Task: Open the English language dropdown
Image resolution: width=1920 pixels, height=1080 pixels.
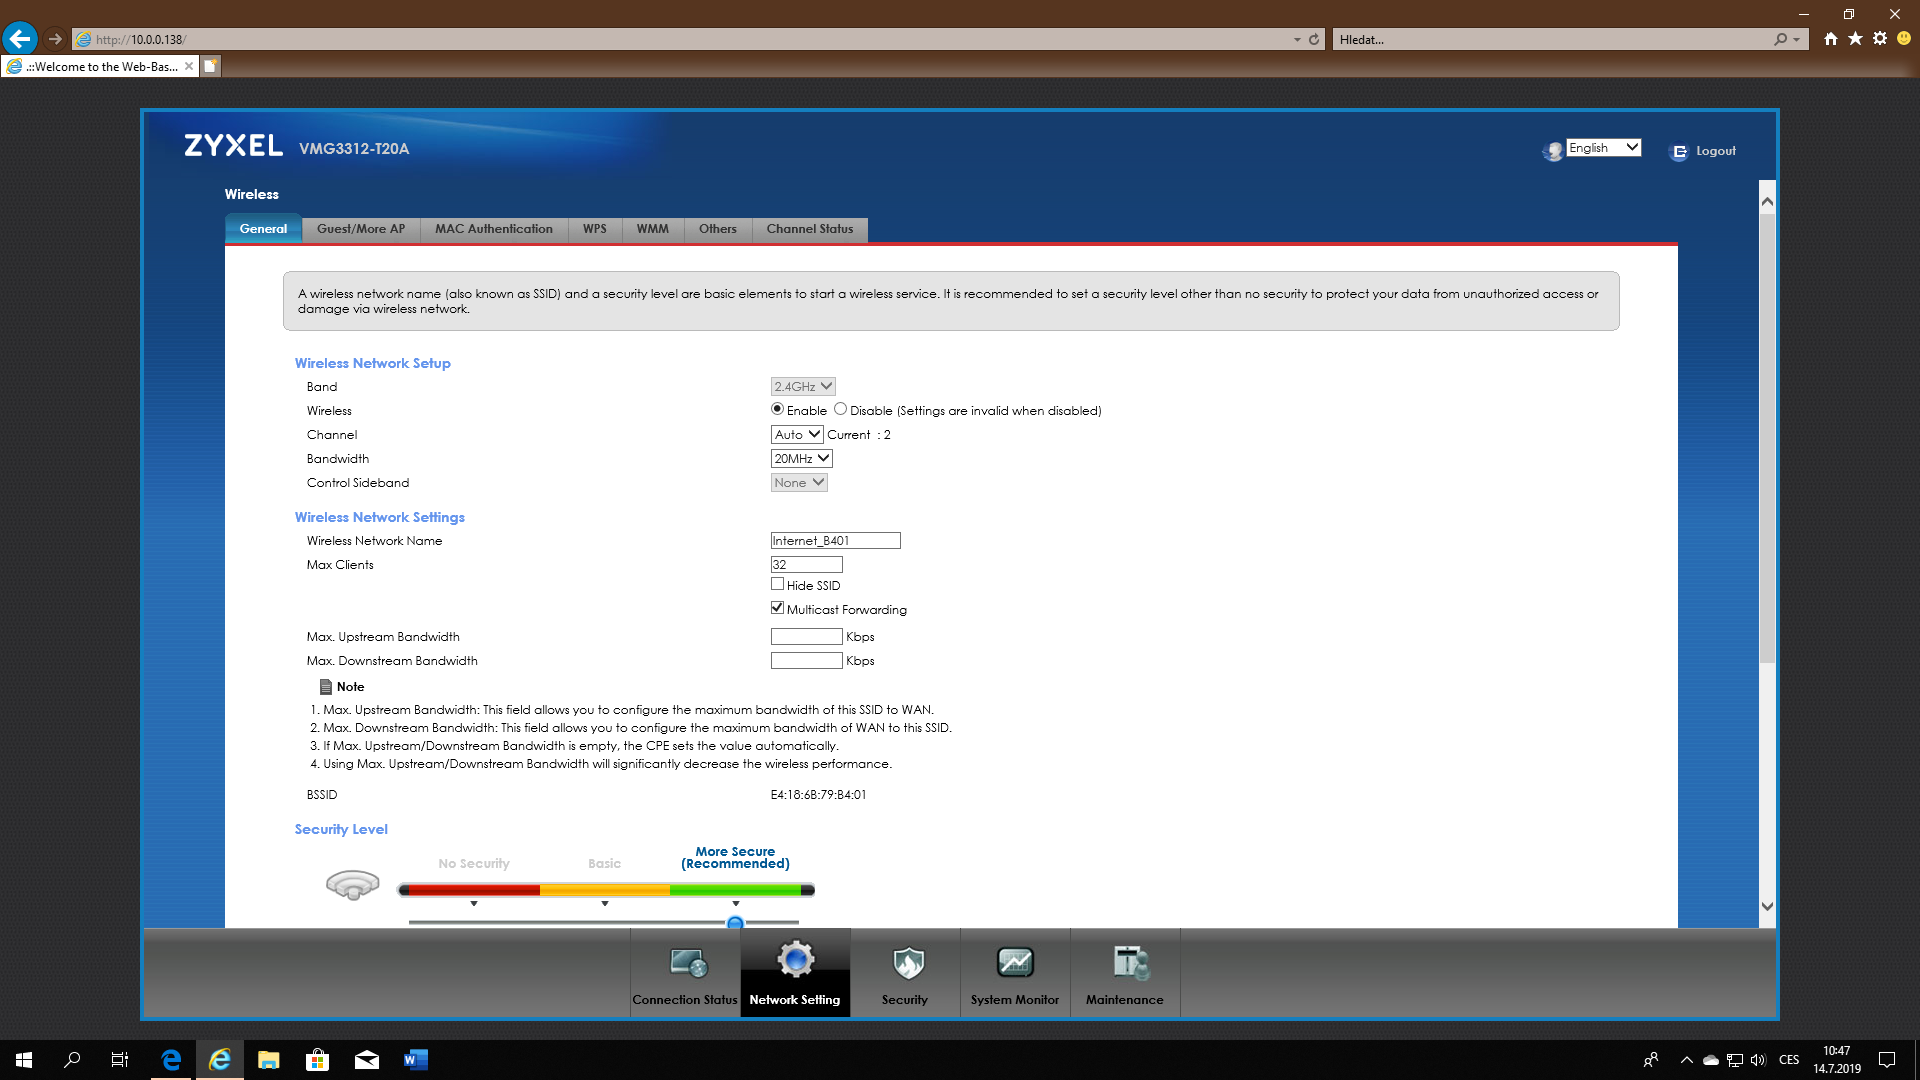Action: (1603, 148)
